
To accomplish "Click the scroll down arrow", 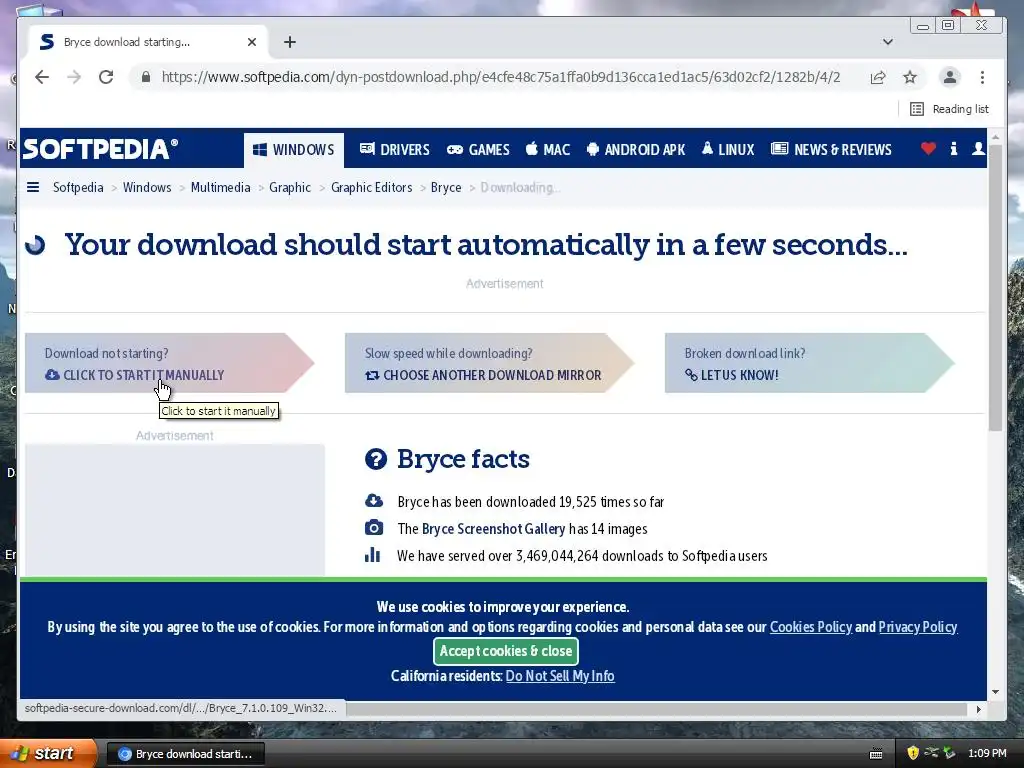I will click(995, 692).
